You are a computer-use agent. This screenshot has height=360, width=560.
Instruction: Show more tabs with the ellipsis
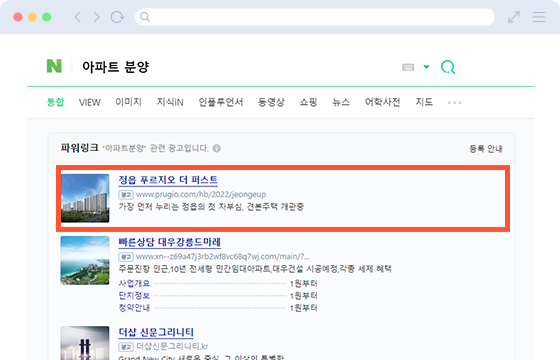click(455, 103)
